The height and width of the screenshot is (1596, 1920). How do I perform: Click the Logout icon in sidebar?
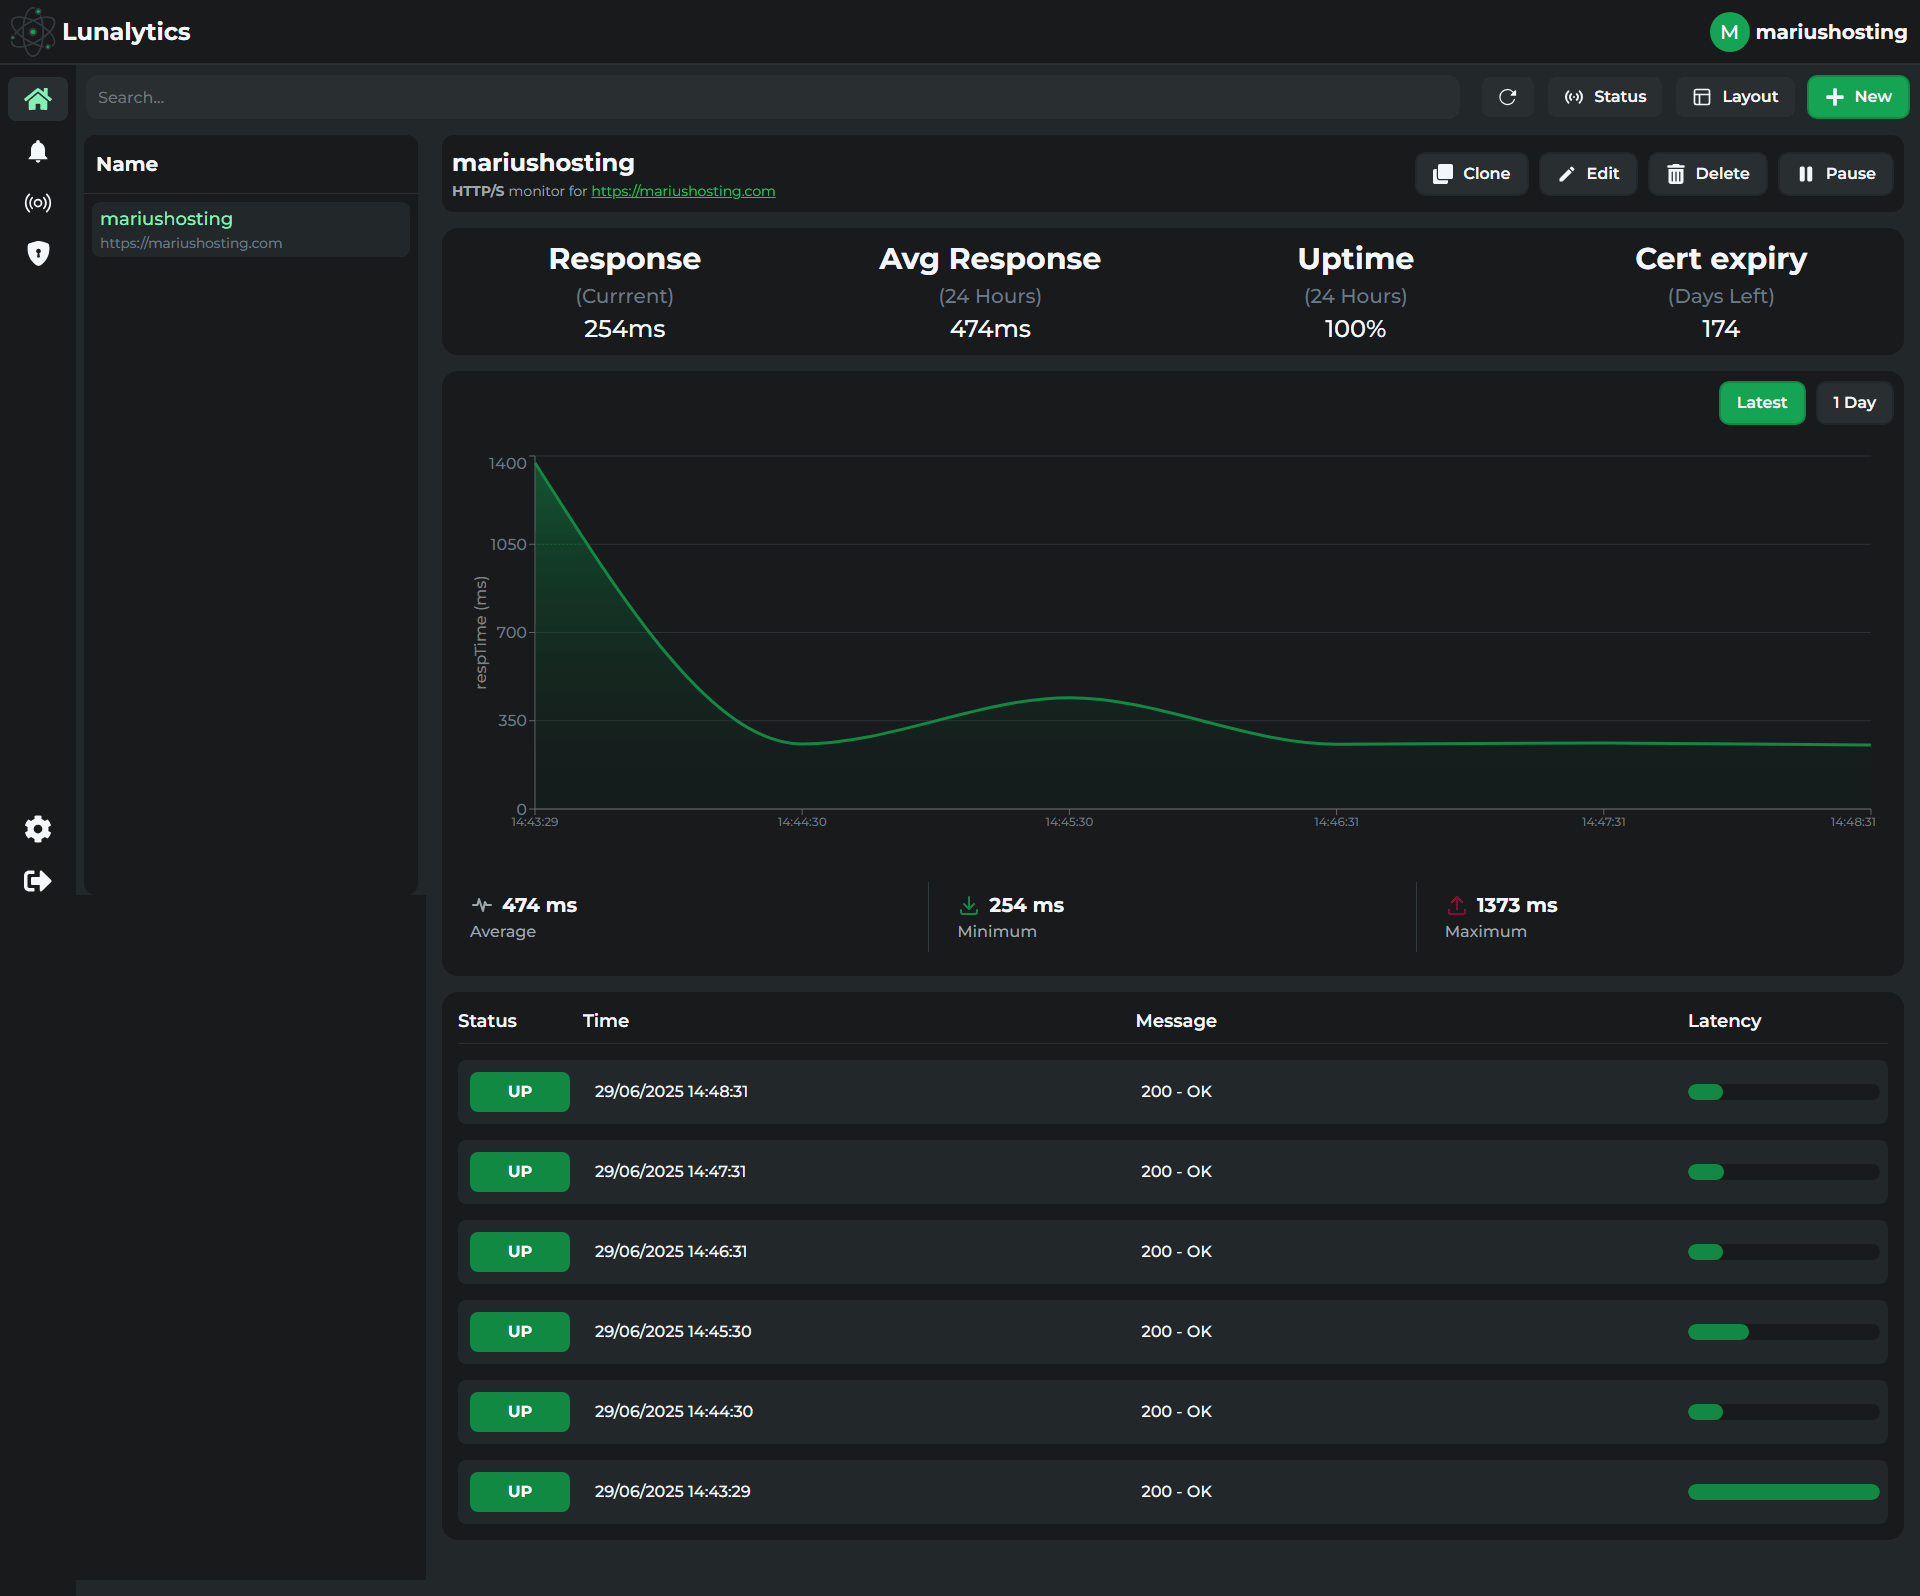(38, 881)
